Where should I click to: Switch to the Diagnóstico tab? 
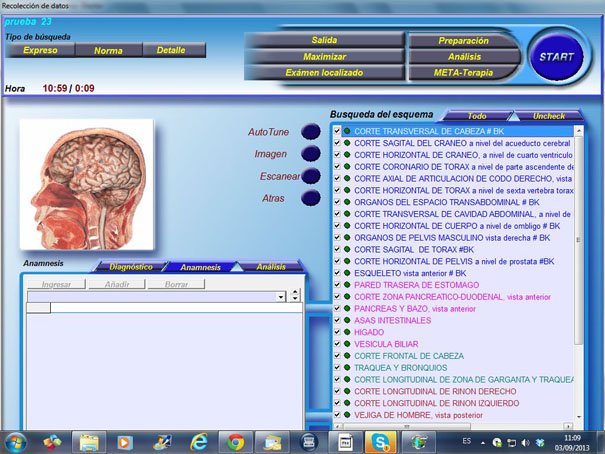pos(130,267)
